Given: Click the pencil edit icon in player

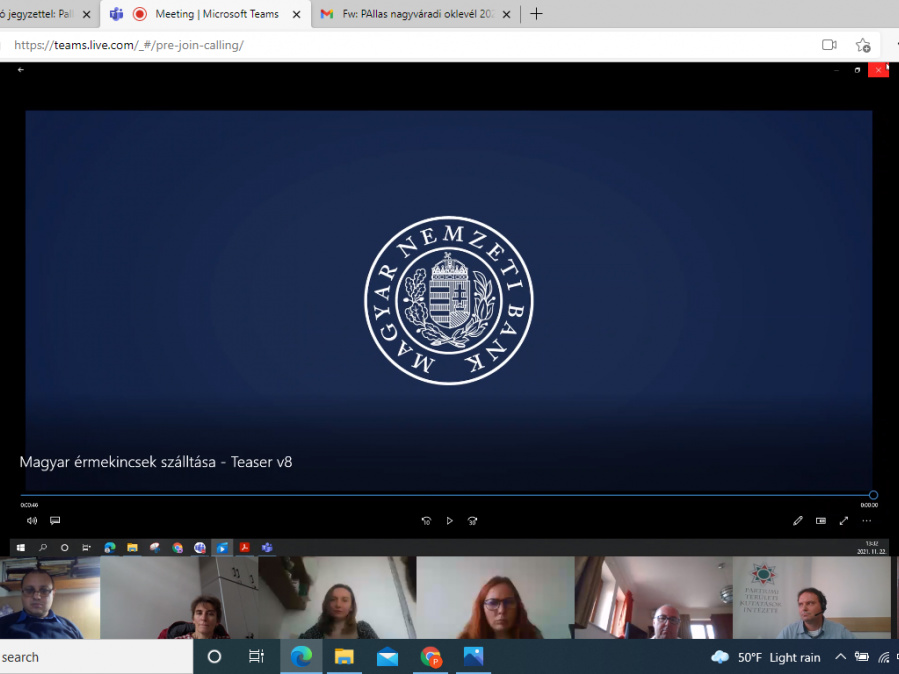Looking at the screenshot, I should [x=798, y=520].
